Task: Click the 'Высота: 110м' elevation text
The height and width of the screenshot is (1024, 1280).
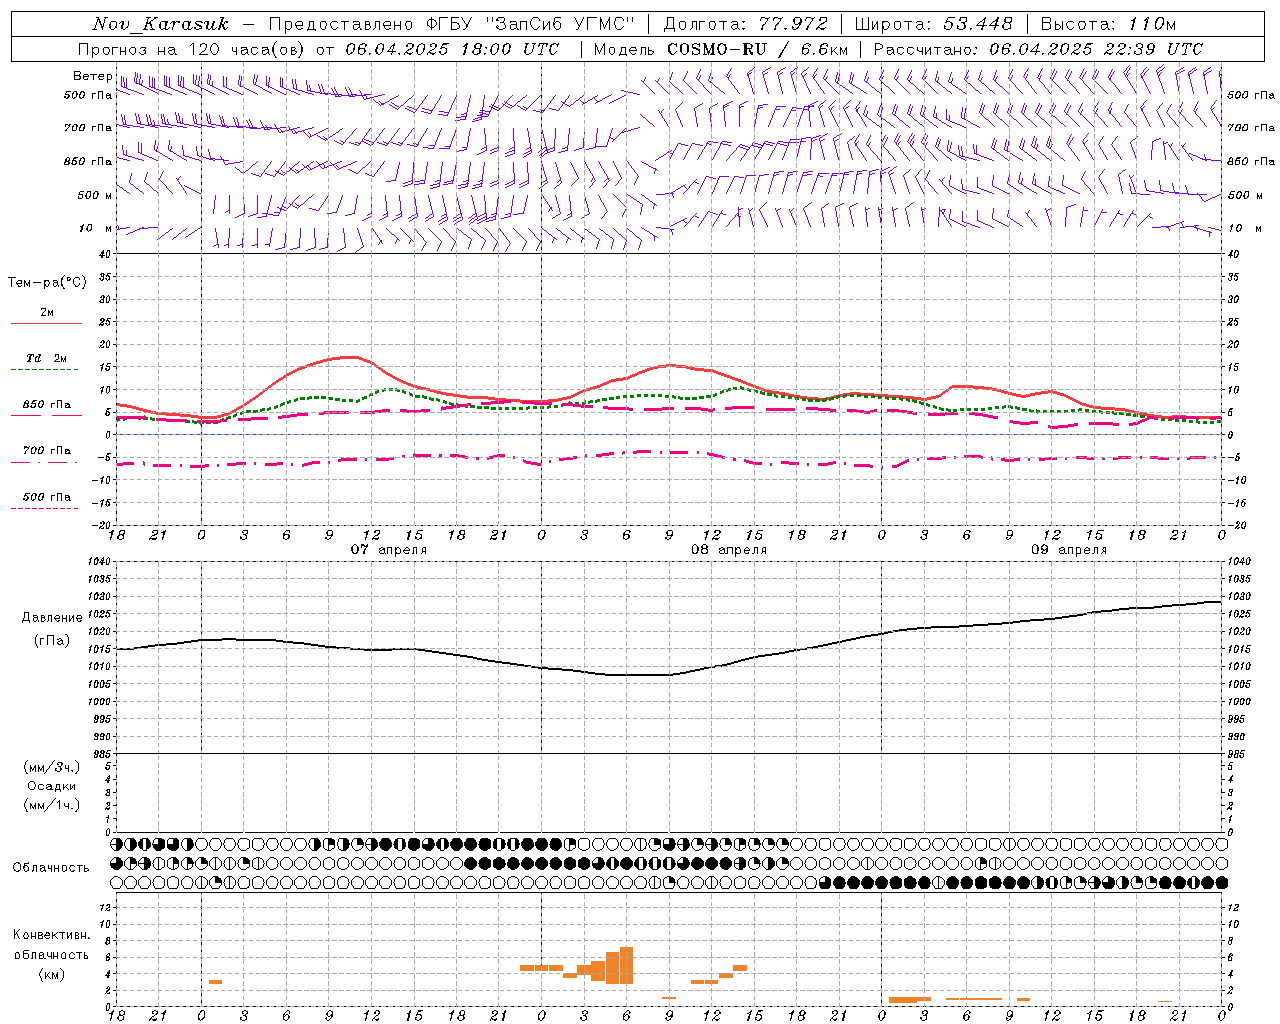Action: 1108,24
